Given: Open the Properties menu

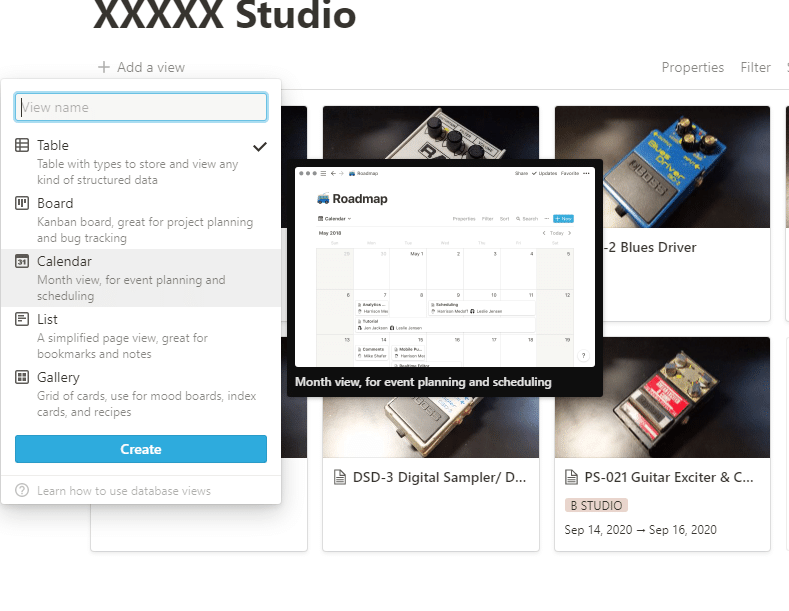Looking at the screenshot, I should click(692, 67).
